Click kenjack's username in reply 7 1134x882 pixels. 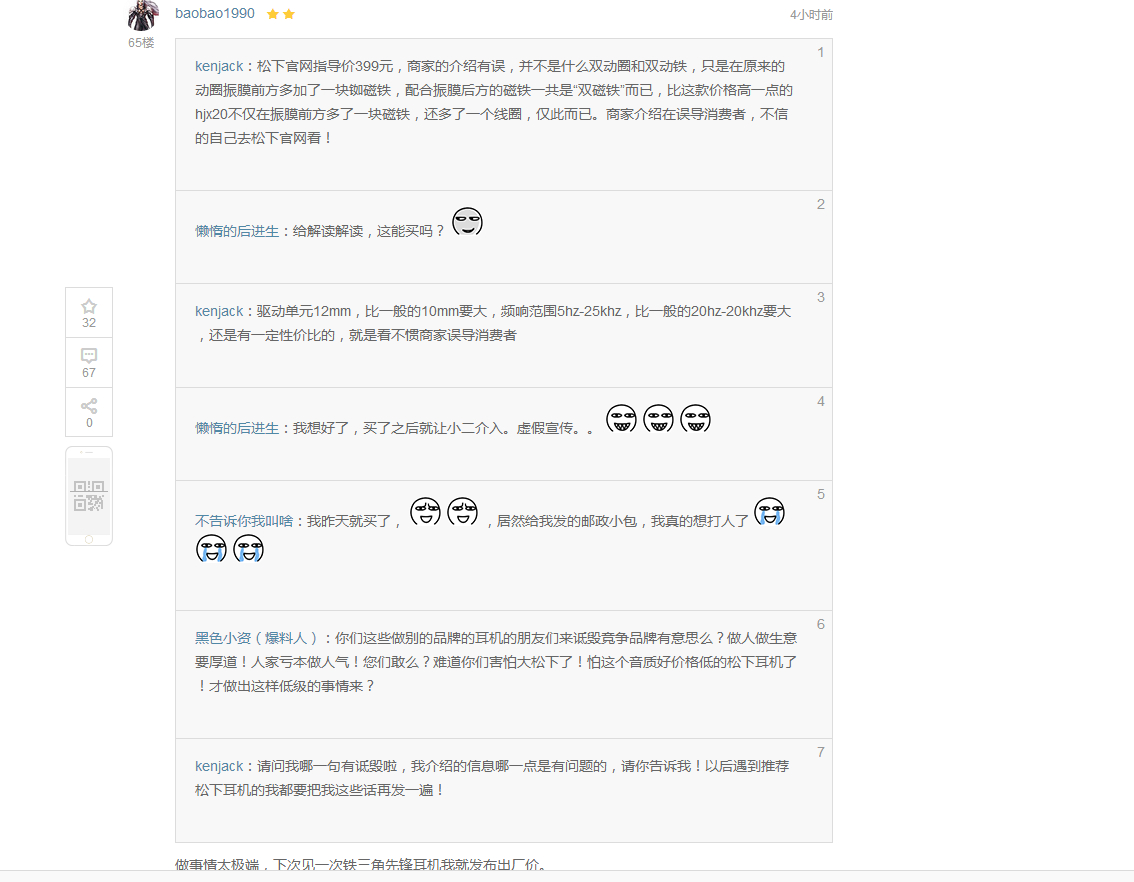(x=219, y=766)
